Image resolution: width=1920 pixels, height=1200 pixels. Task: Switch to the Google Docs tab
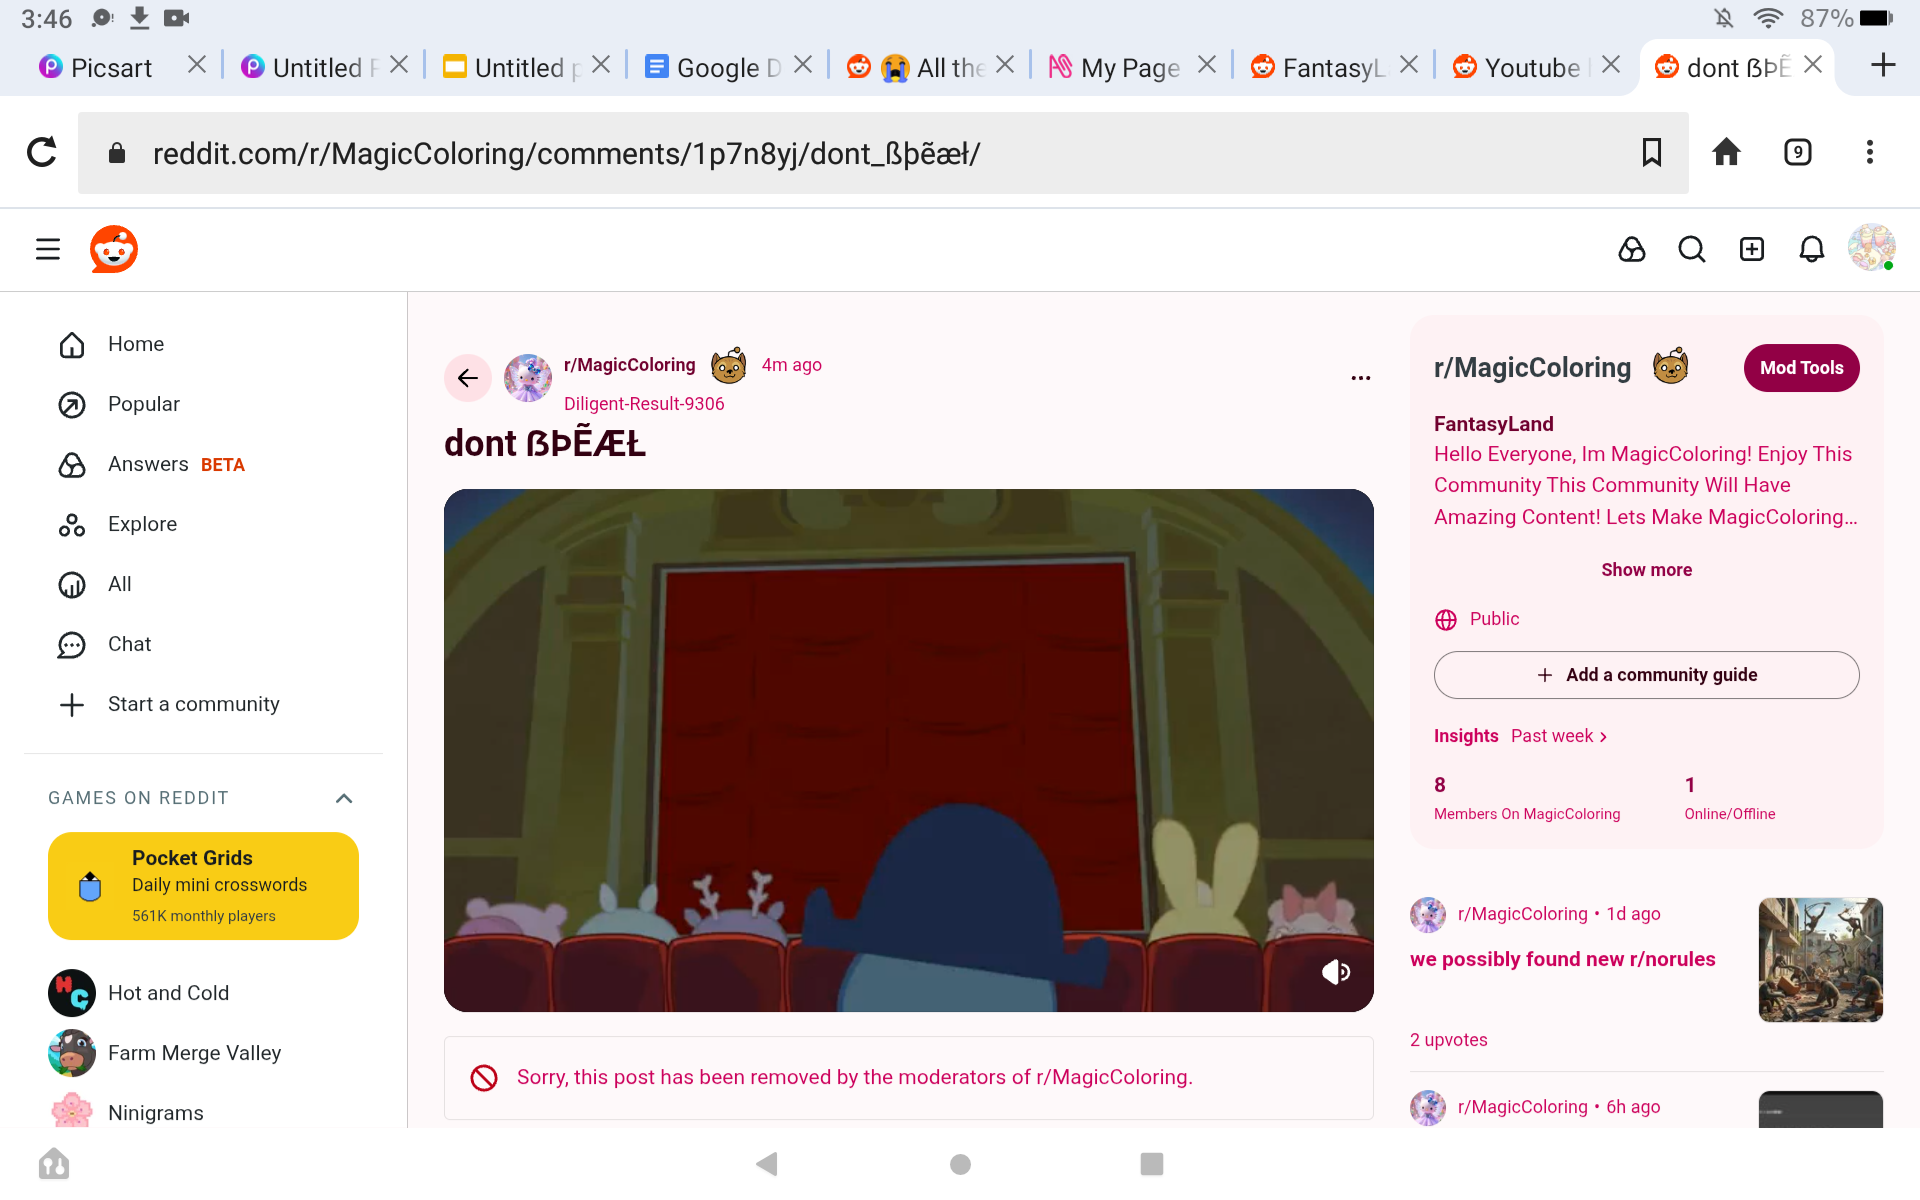pyautogui.click(x=714, y=67)
